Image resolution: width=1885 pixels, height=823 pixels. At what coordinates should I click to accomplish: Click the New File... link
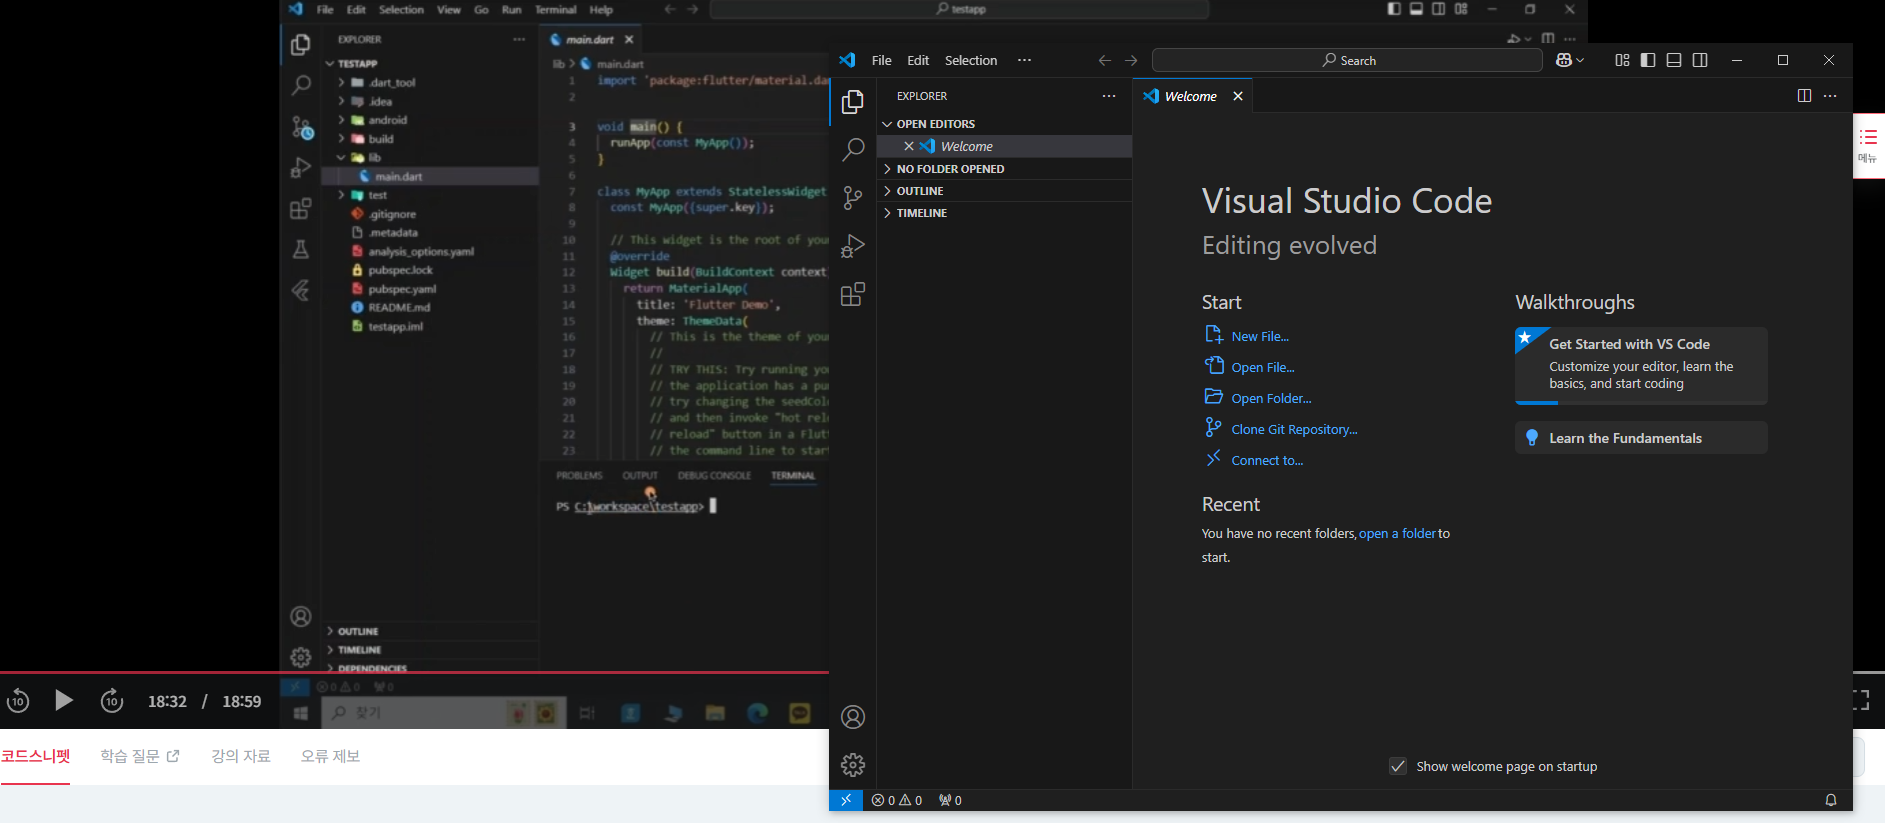coord(1260,336)
